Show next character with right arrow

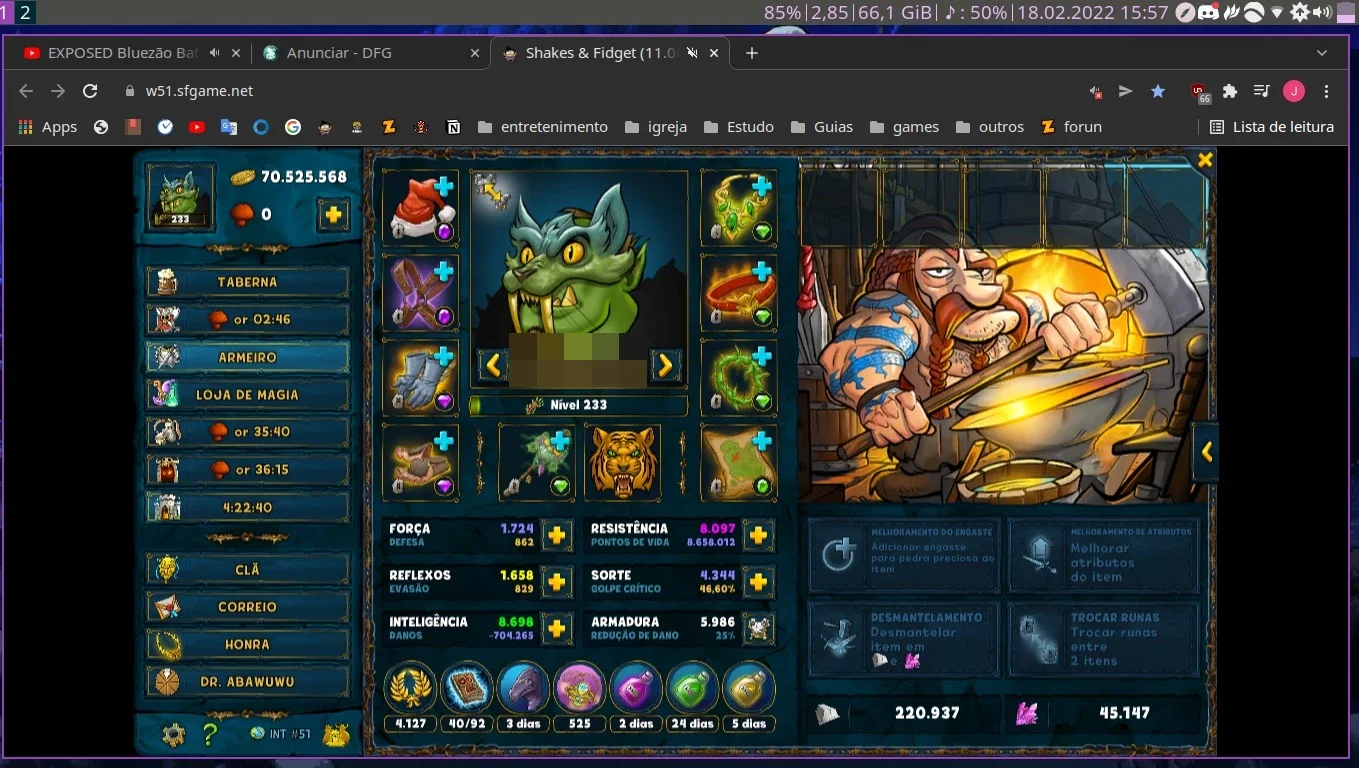pos(665,365)
